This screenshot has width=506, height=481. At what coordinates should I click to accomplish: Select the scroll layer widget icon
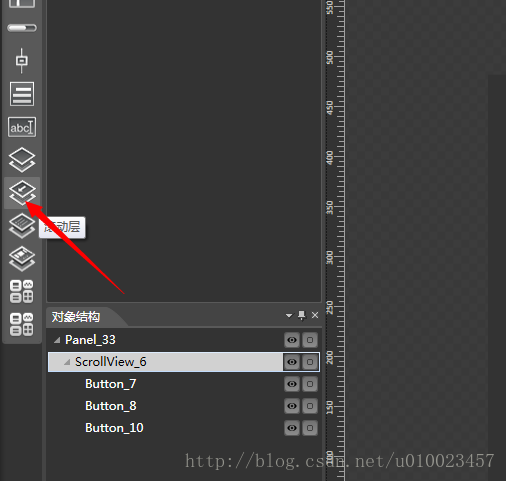click(22, 193)
